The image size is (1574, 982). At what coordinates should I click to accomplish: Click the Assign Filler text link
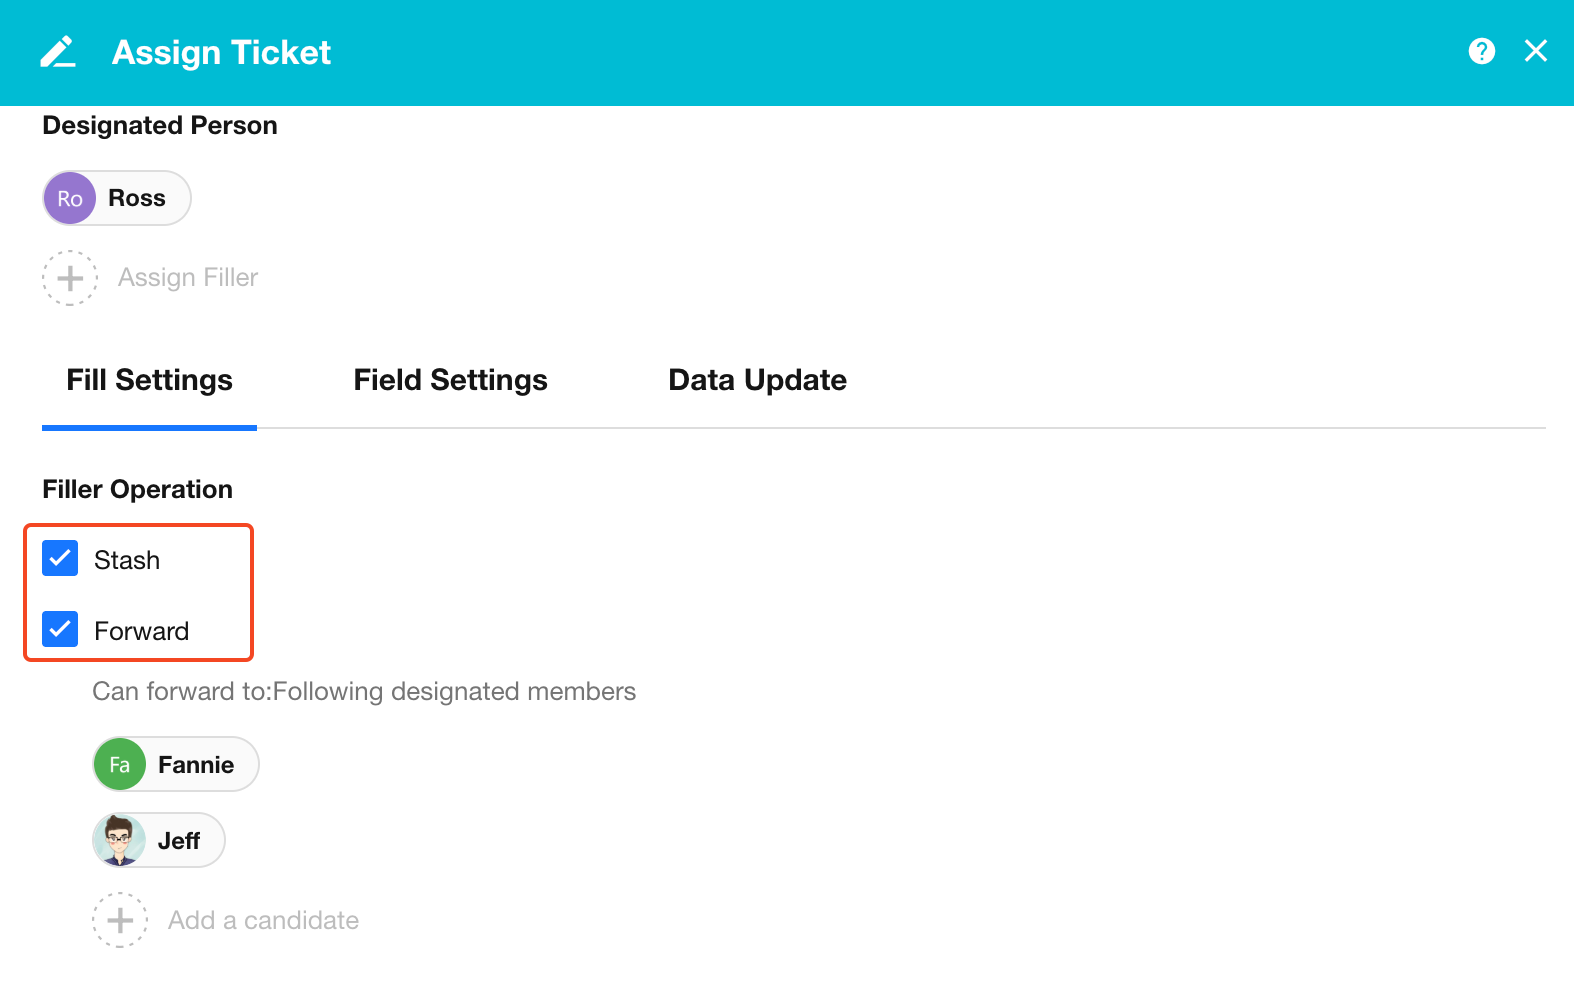tap(188, 278)
